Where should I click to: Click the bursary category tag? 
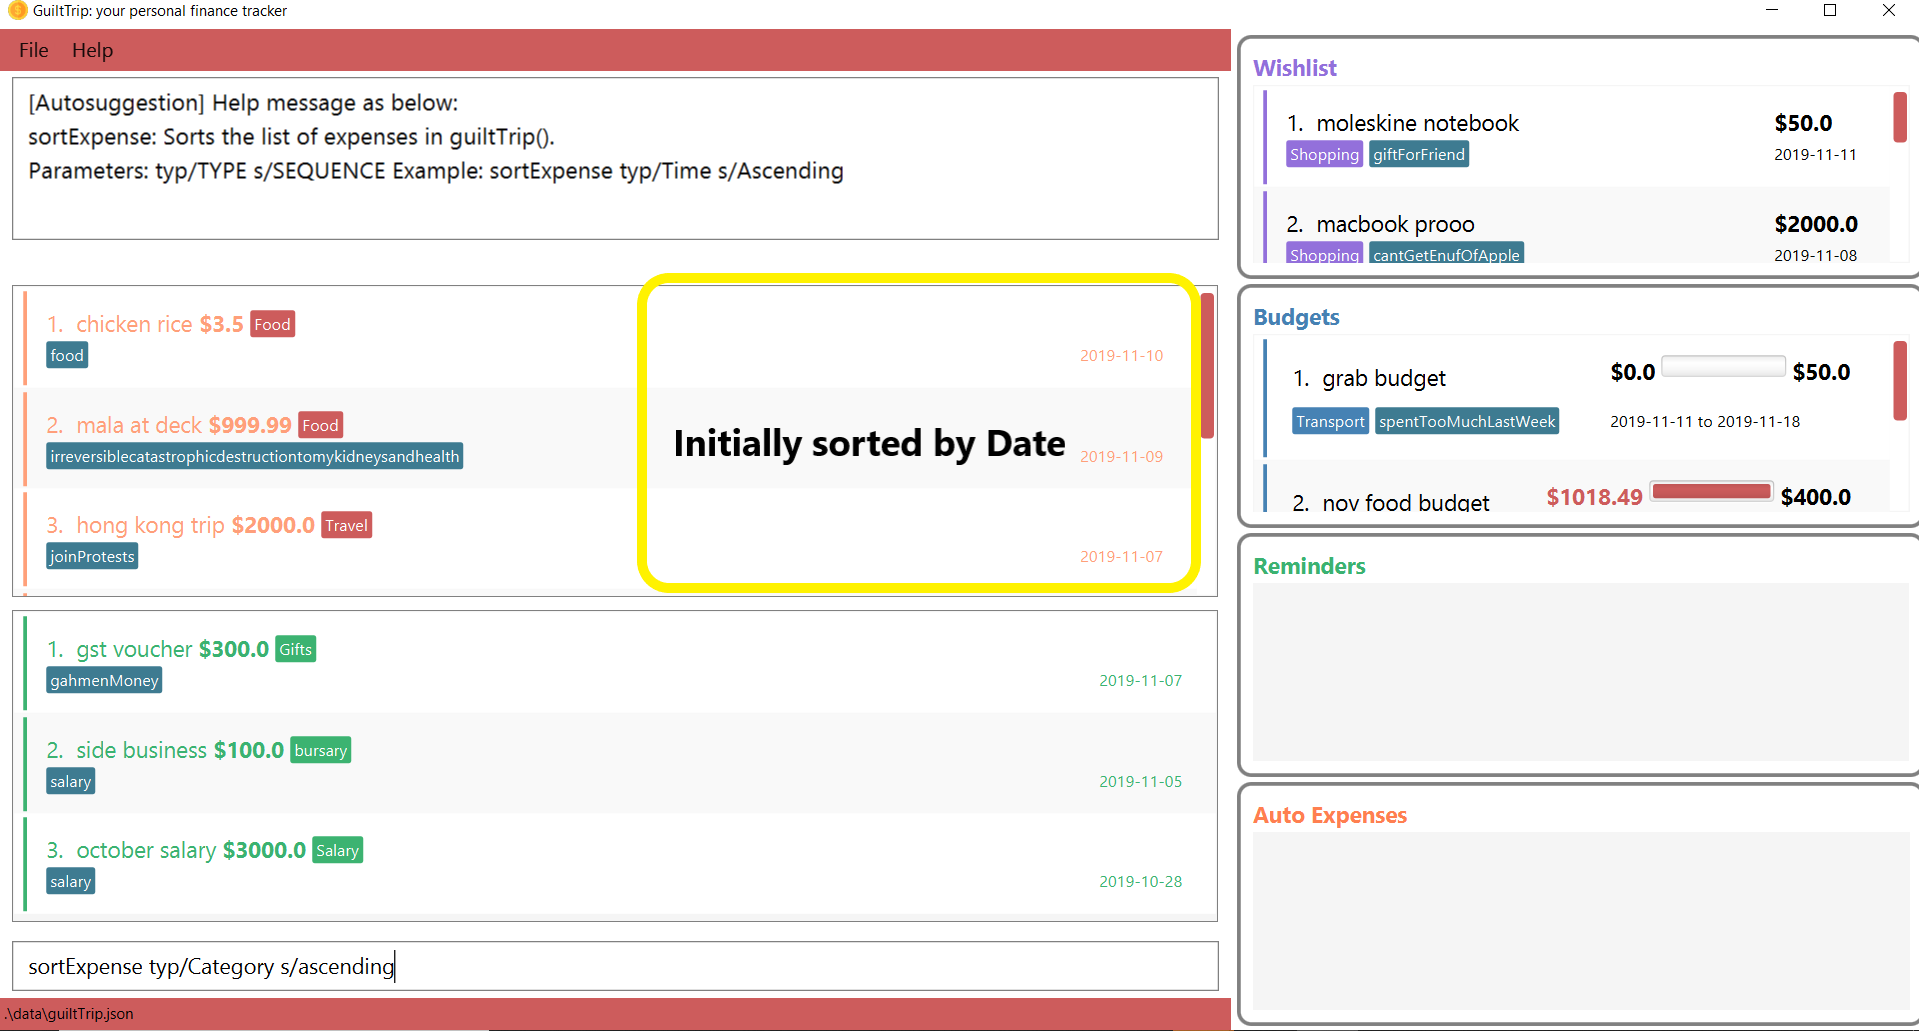(x=320, y=750)
